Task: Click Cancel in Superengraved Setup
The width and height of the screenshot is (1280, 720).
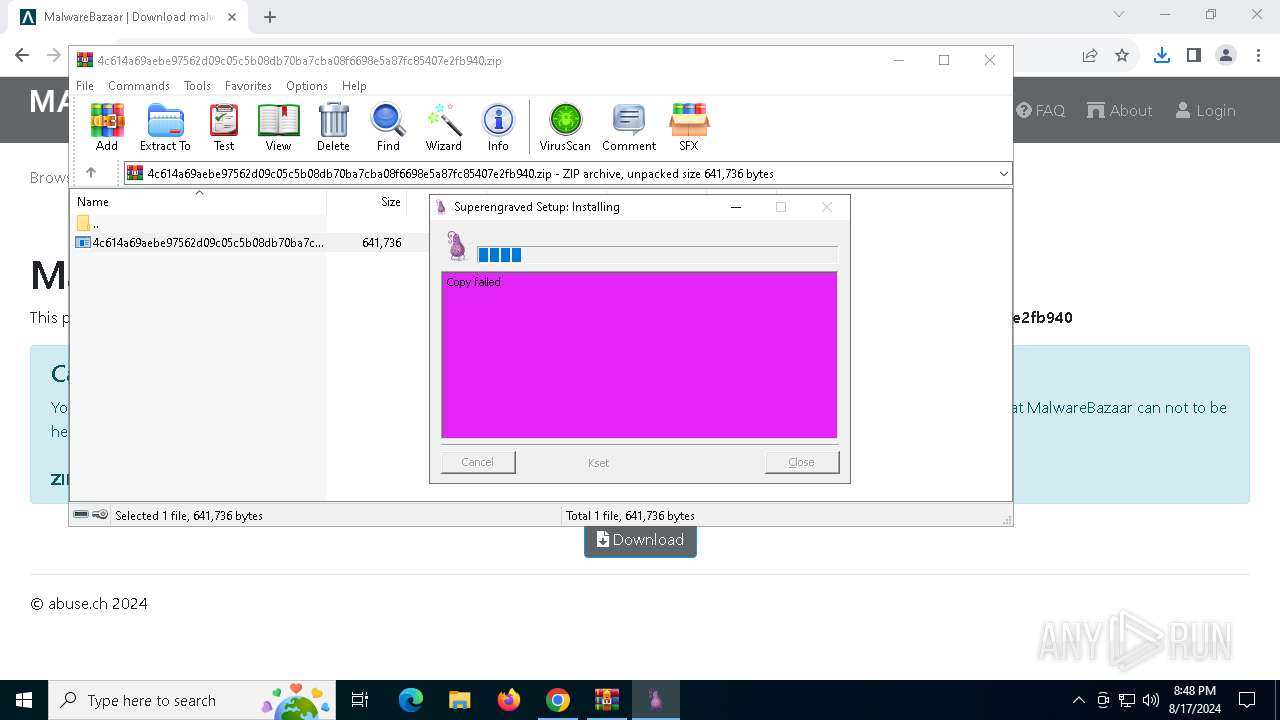Action: [x=478, y=462]
